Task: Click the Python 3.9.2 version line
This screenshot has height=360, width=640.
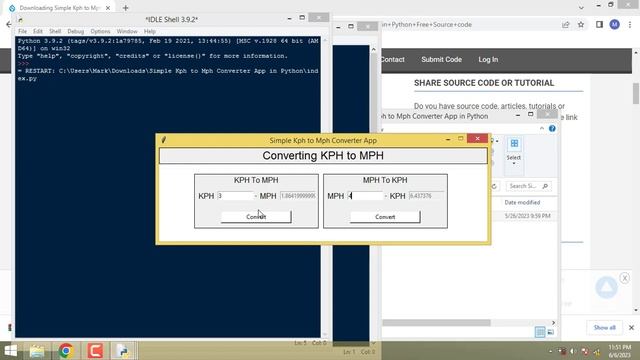Action: click(x=168, y=44)
